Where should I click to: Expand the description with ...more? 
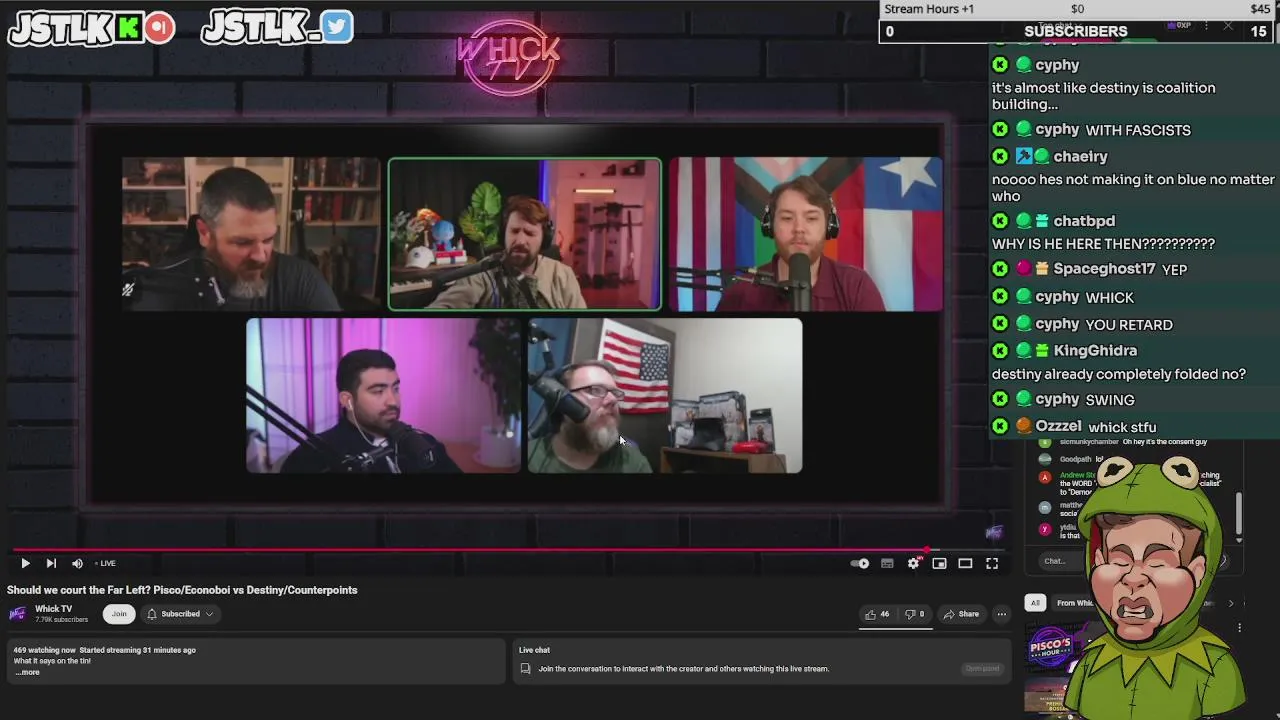pos(27,672)
